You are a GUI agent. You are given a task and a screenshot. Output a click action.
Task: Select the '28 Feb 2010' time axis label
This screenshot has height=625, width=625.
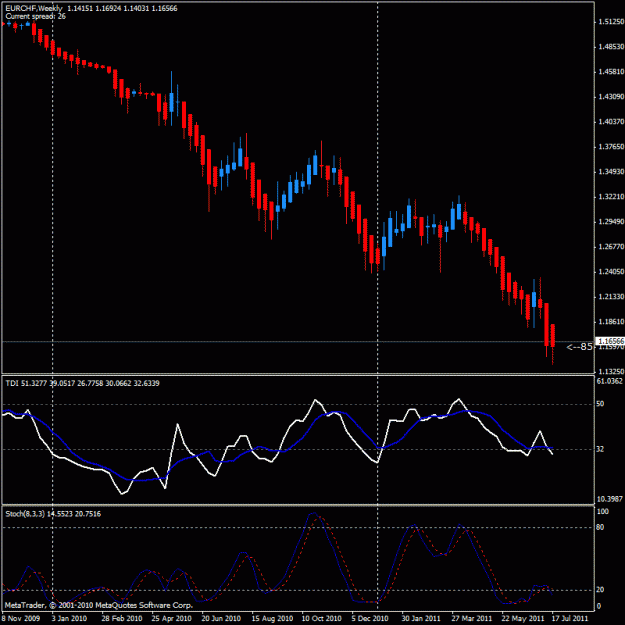coord(122,619)
